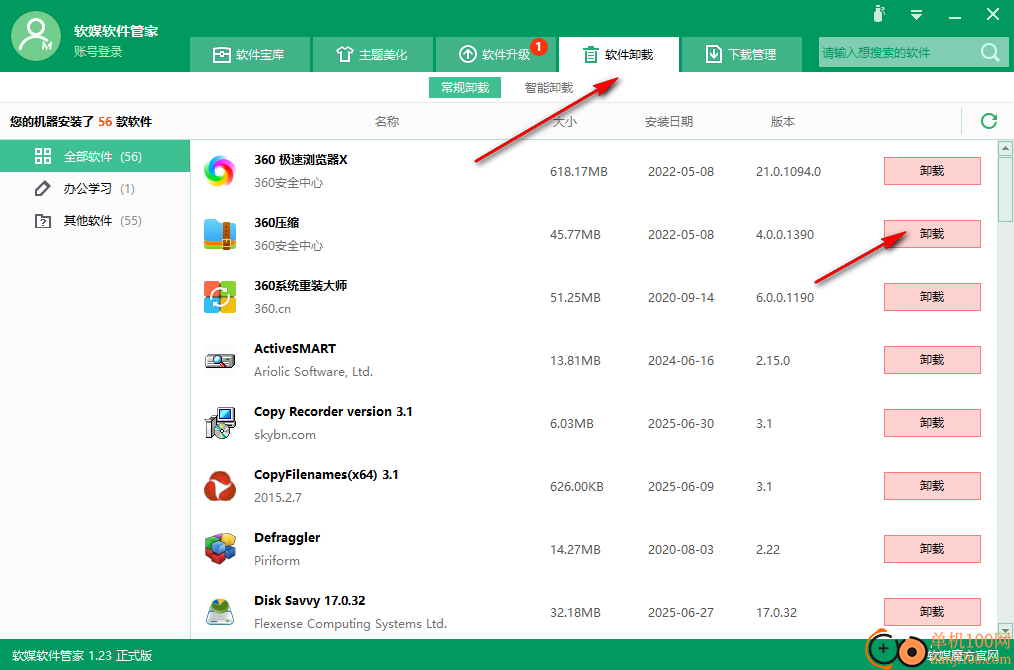Select the 软件卸载 tab

(x=618, y=54)
